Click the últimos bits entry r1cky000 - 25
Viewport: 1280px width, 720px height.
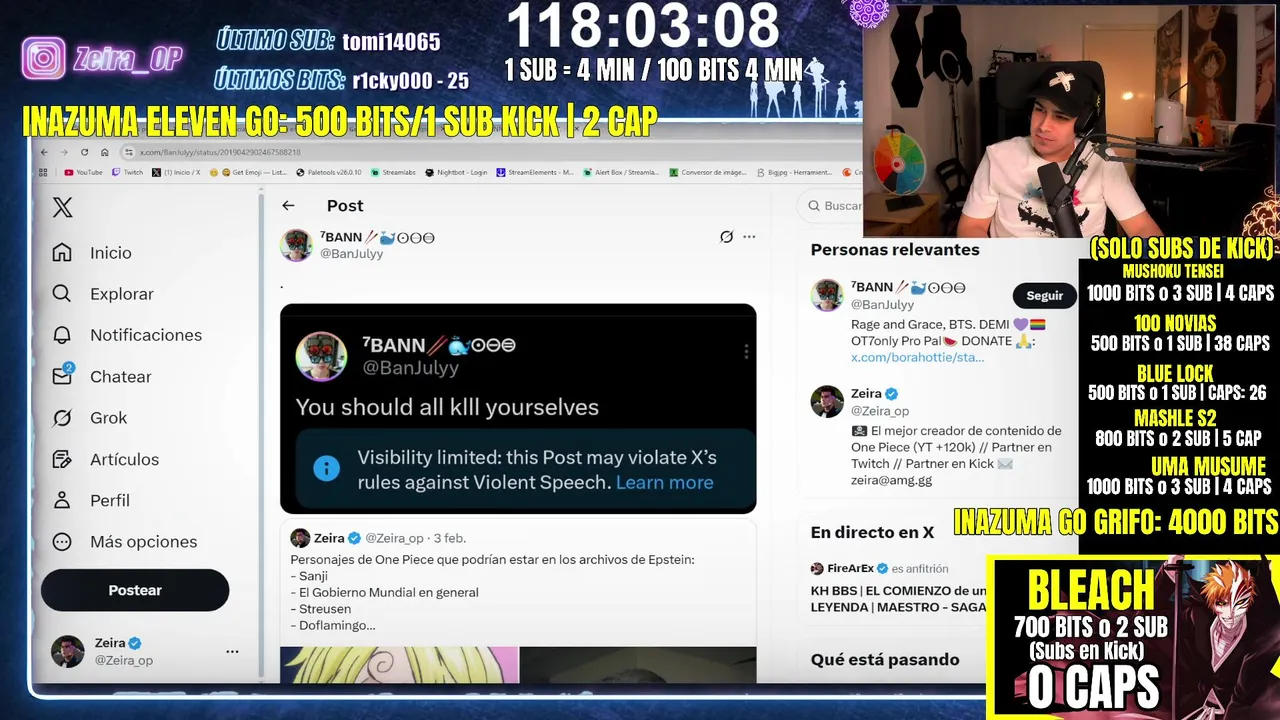[x=410, y=81]
